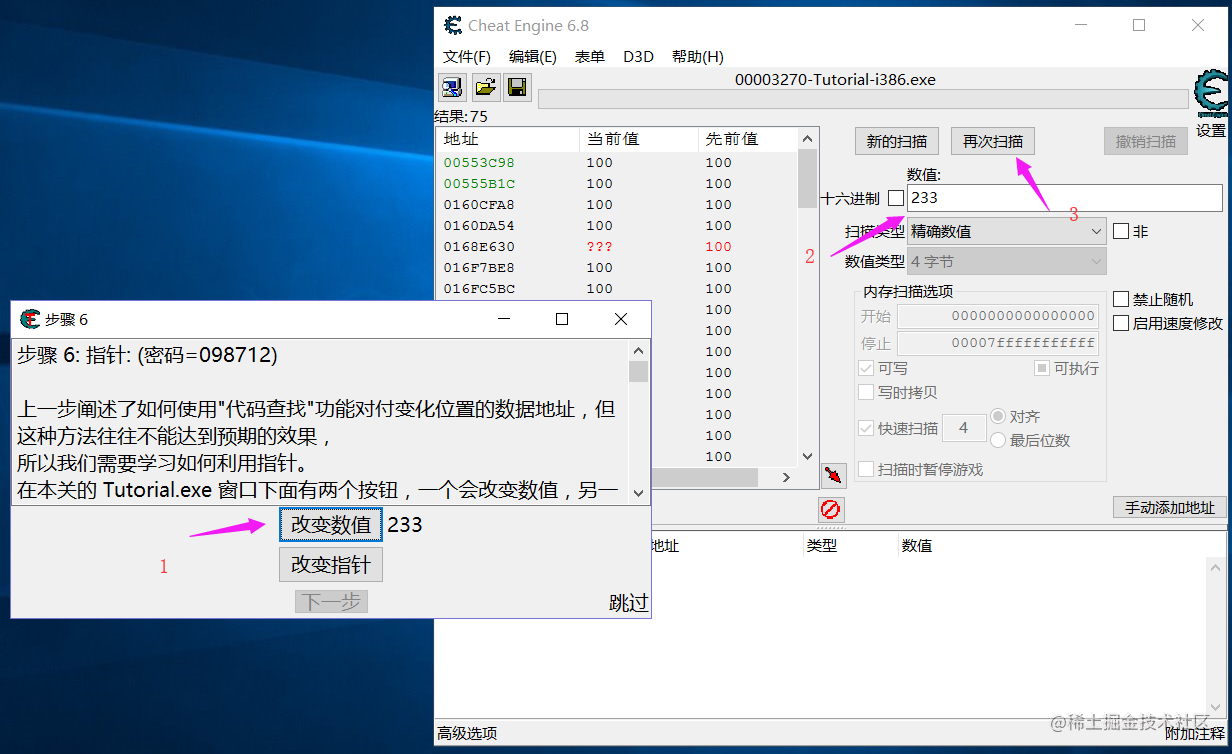This screenshot has height=754, width=1232.
Task: Click the 高级选项 status bar link
Action: point(467,733)
